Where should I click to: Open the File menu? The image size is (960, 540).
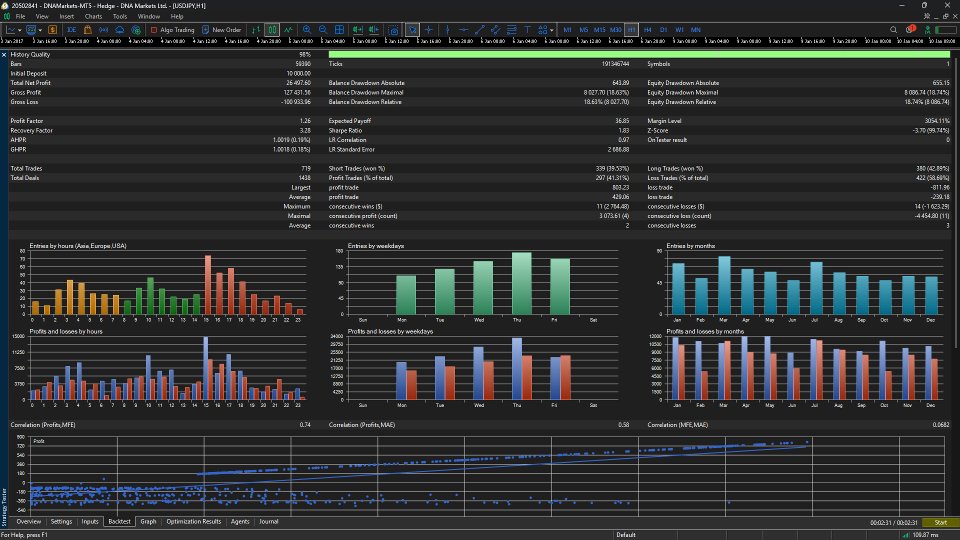pos(20,17)
